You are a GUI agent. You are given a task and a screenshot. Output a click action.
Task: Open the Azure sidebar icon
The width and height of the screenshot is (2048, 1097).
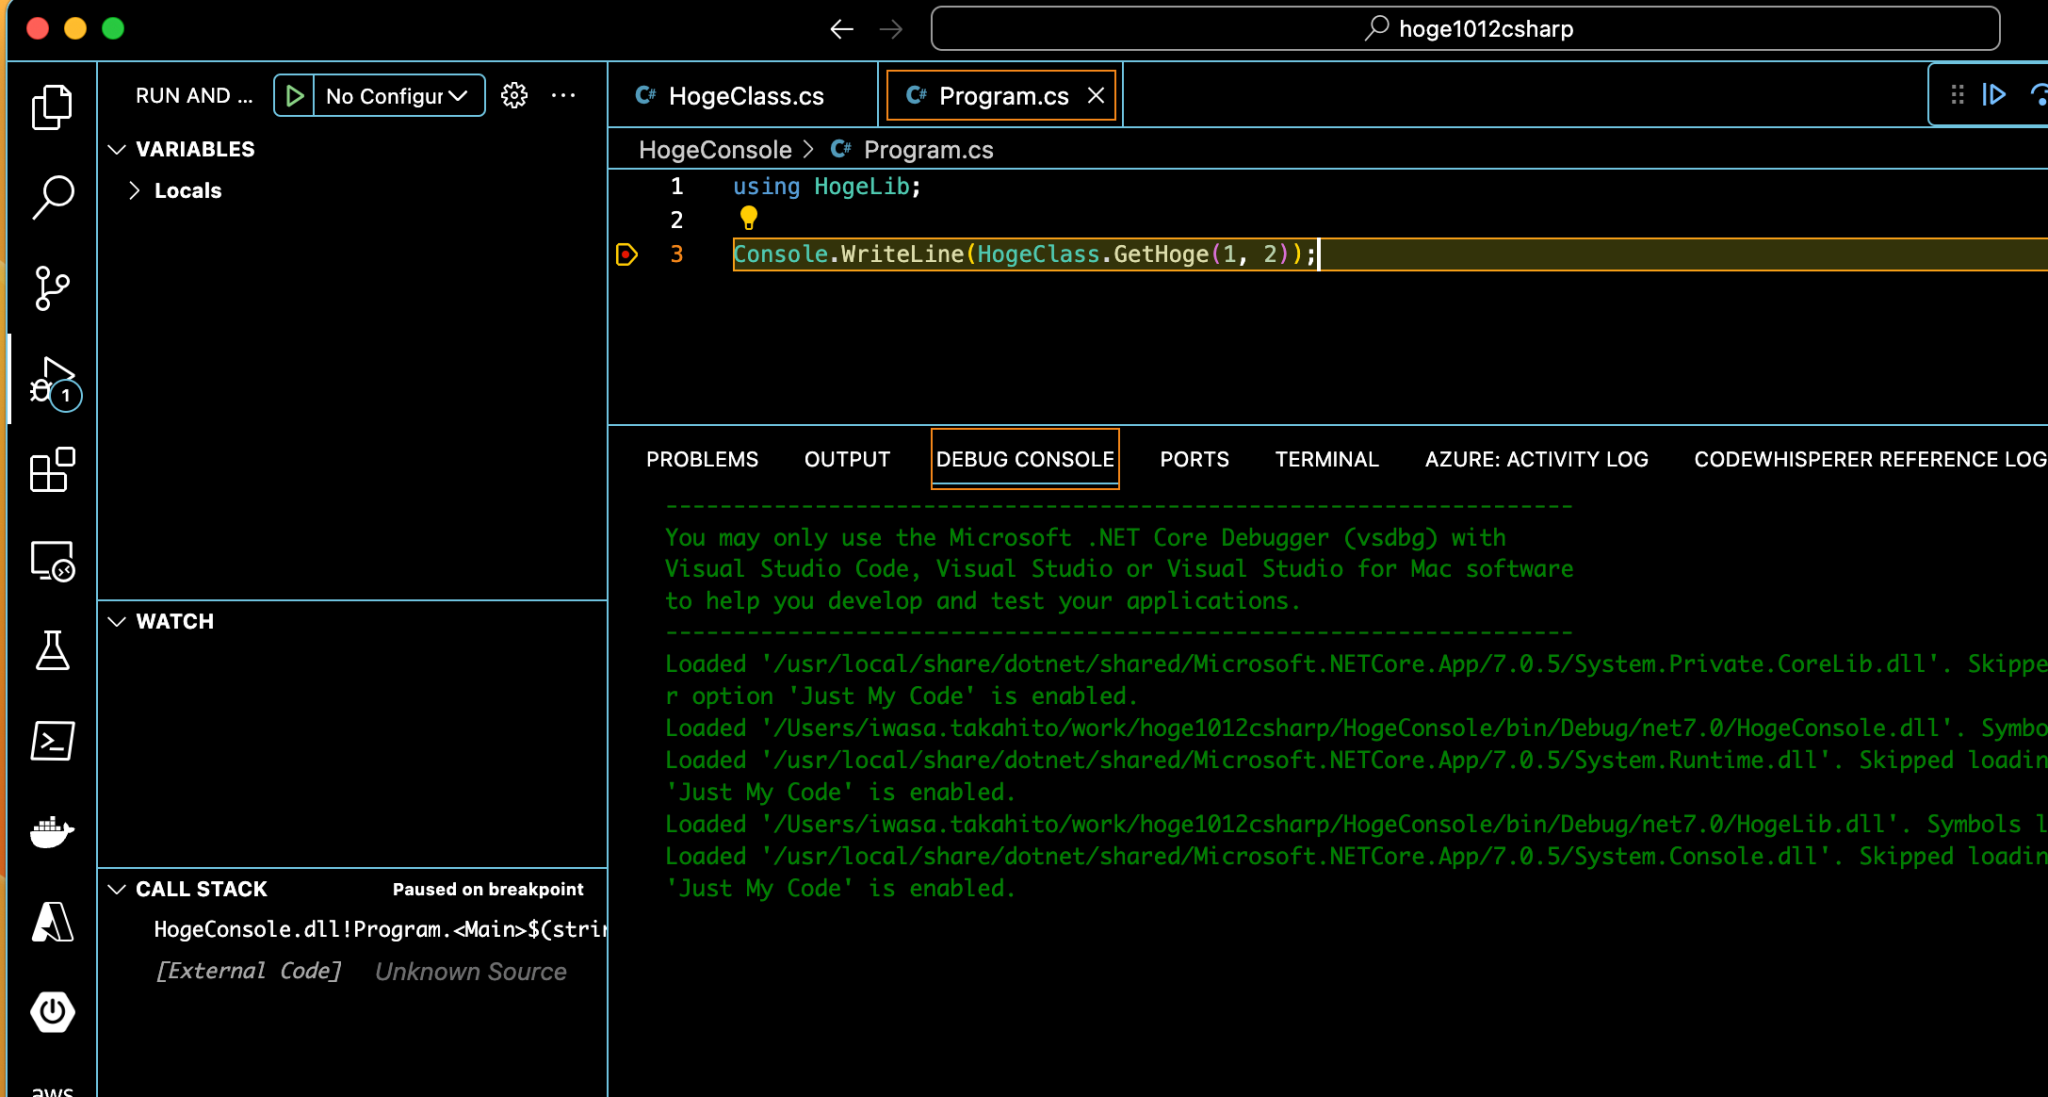(x=52, y=921)
